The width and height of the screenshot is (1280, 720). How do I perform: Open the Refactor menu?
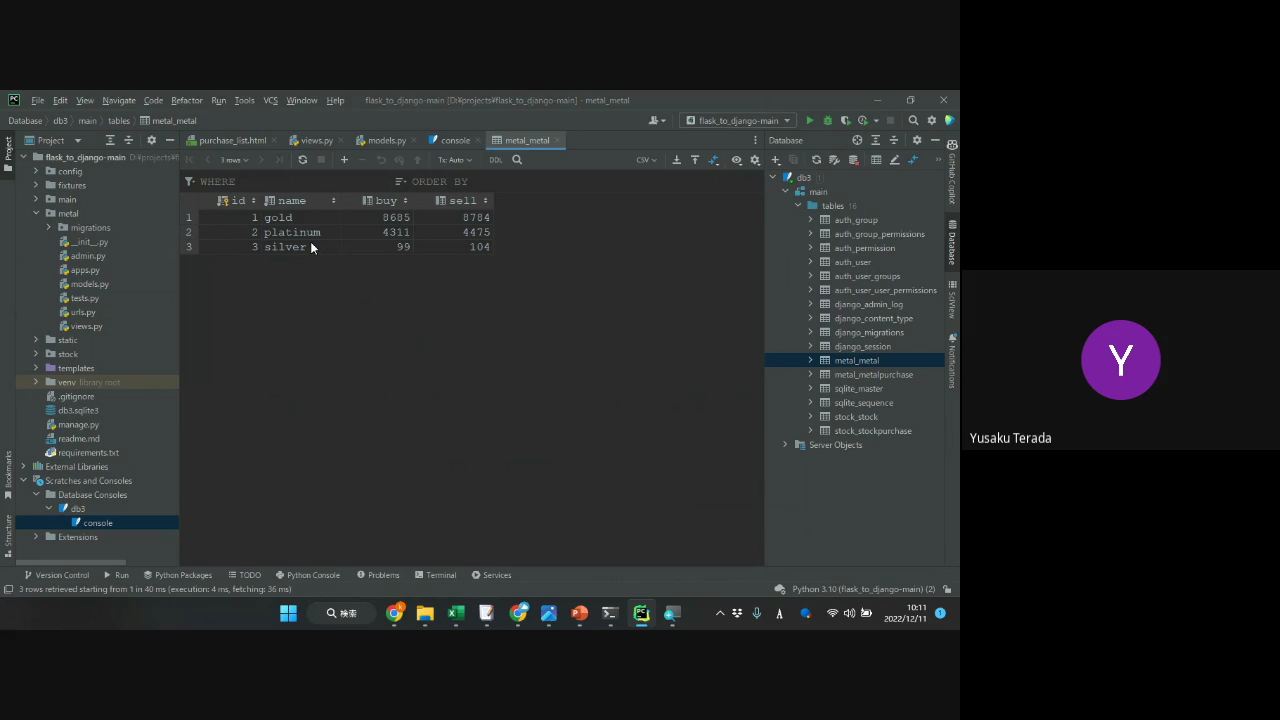(186, 101)
